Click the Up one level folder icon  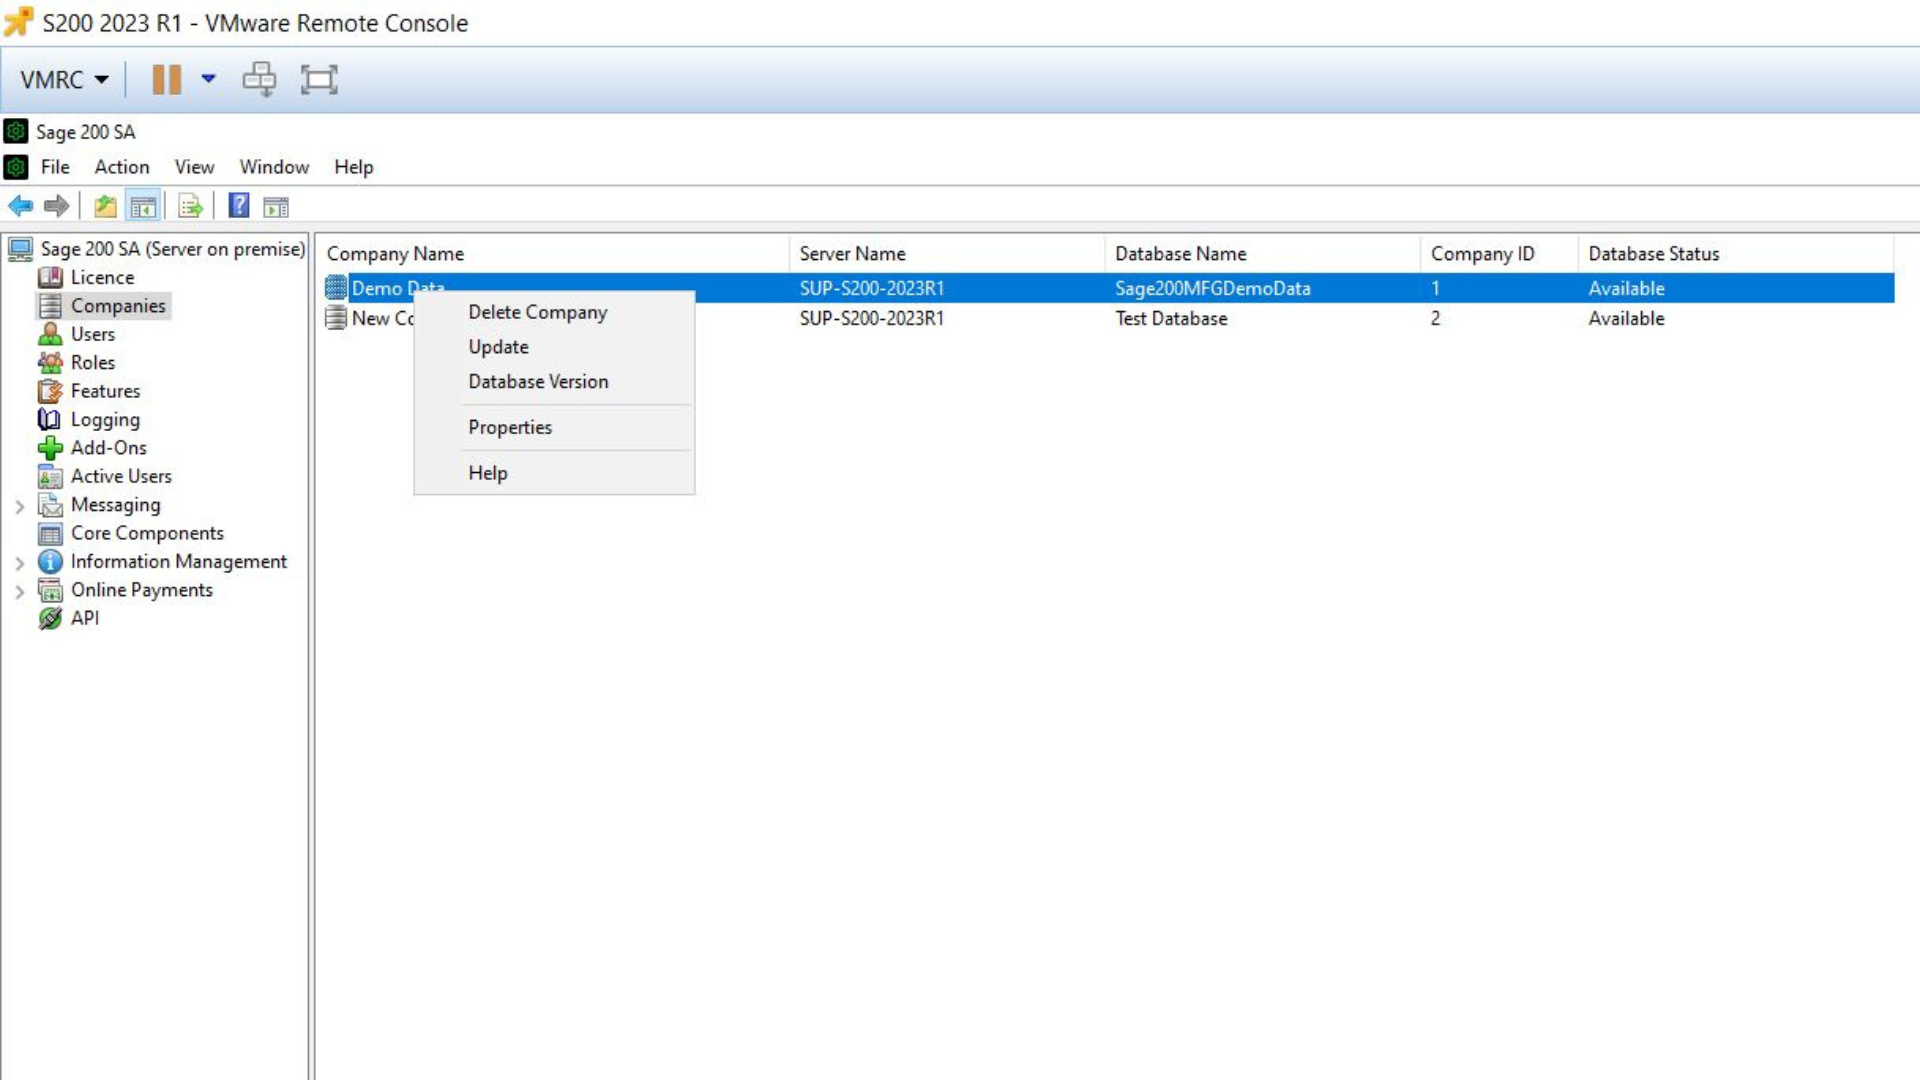pos(105,206)
